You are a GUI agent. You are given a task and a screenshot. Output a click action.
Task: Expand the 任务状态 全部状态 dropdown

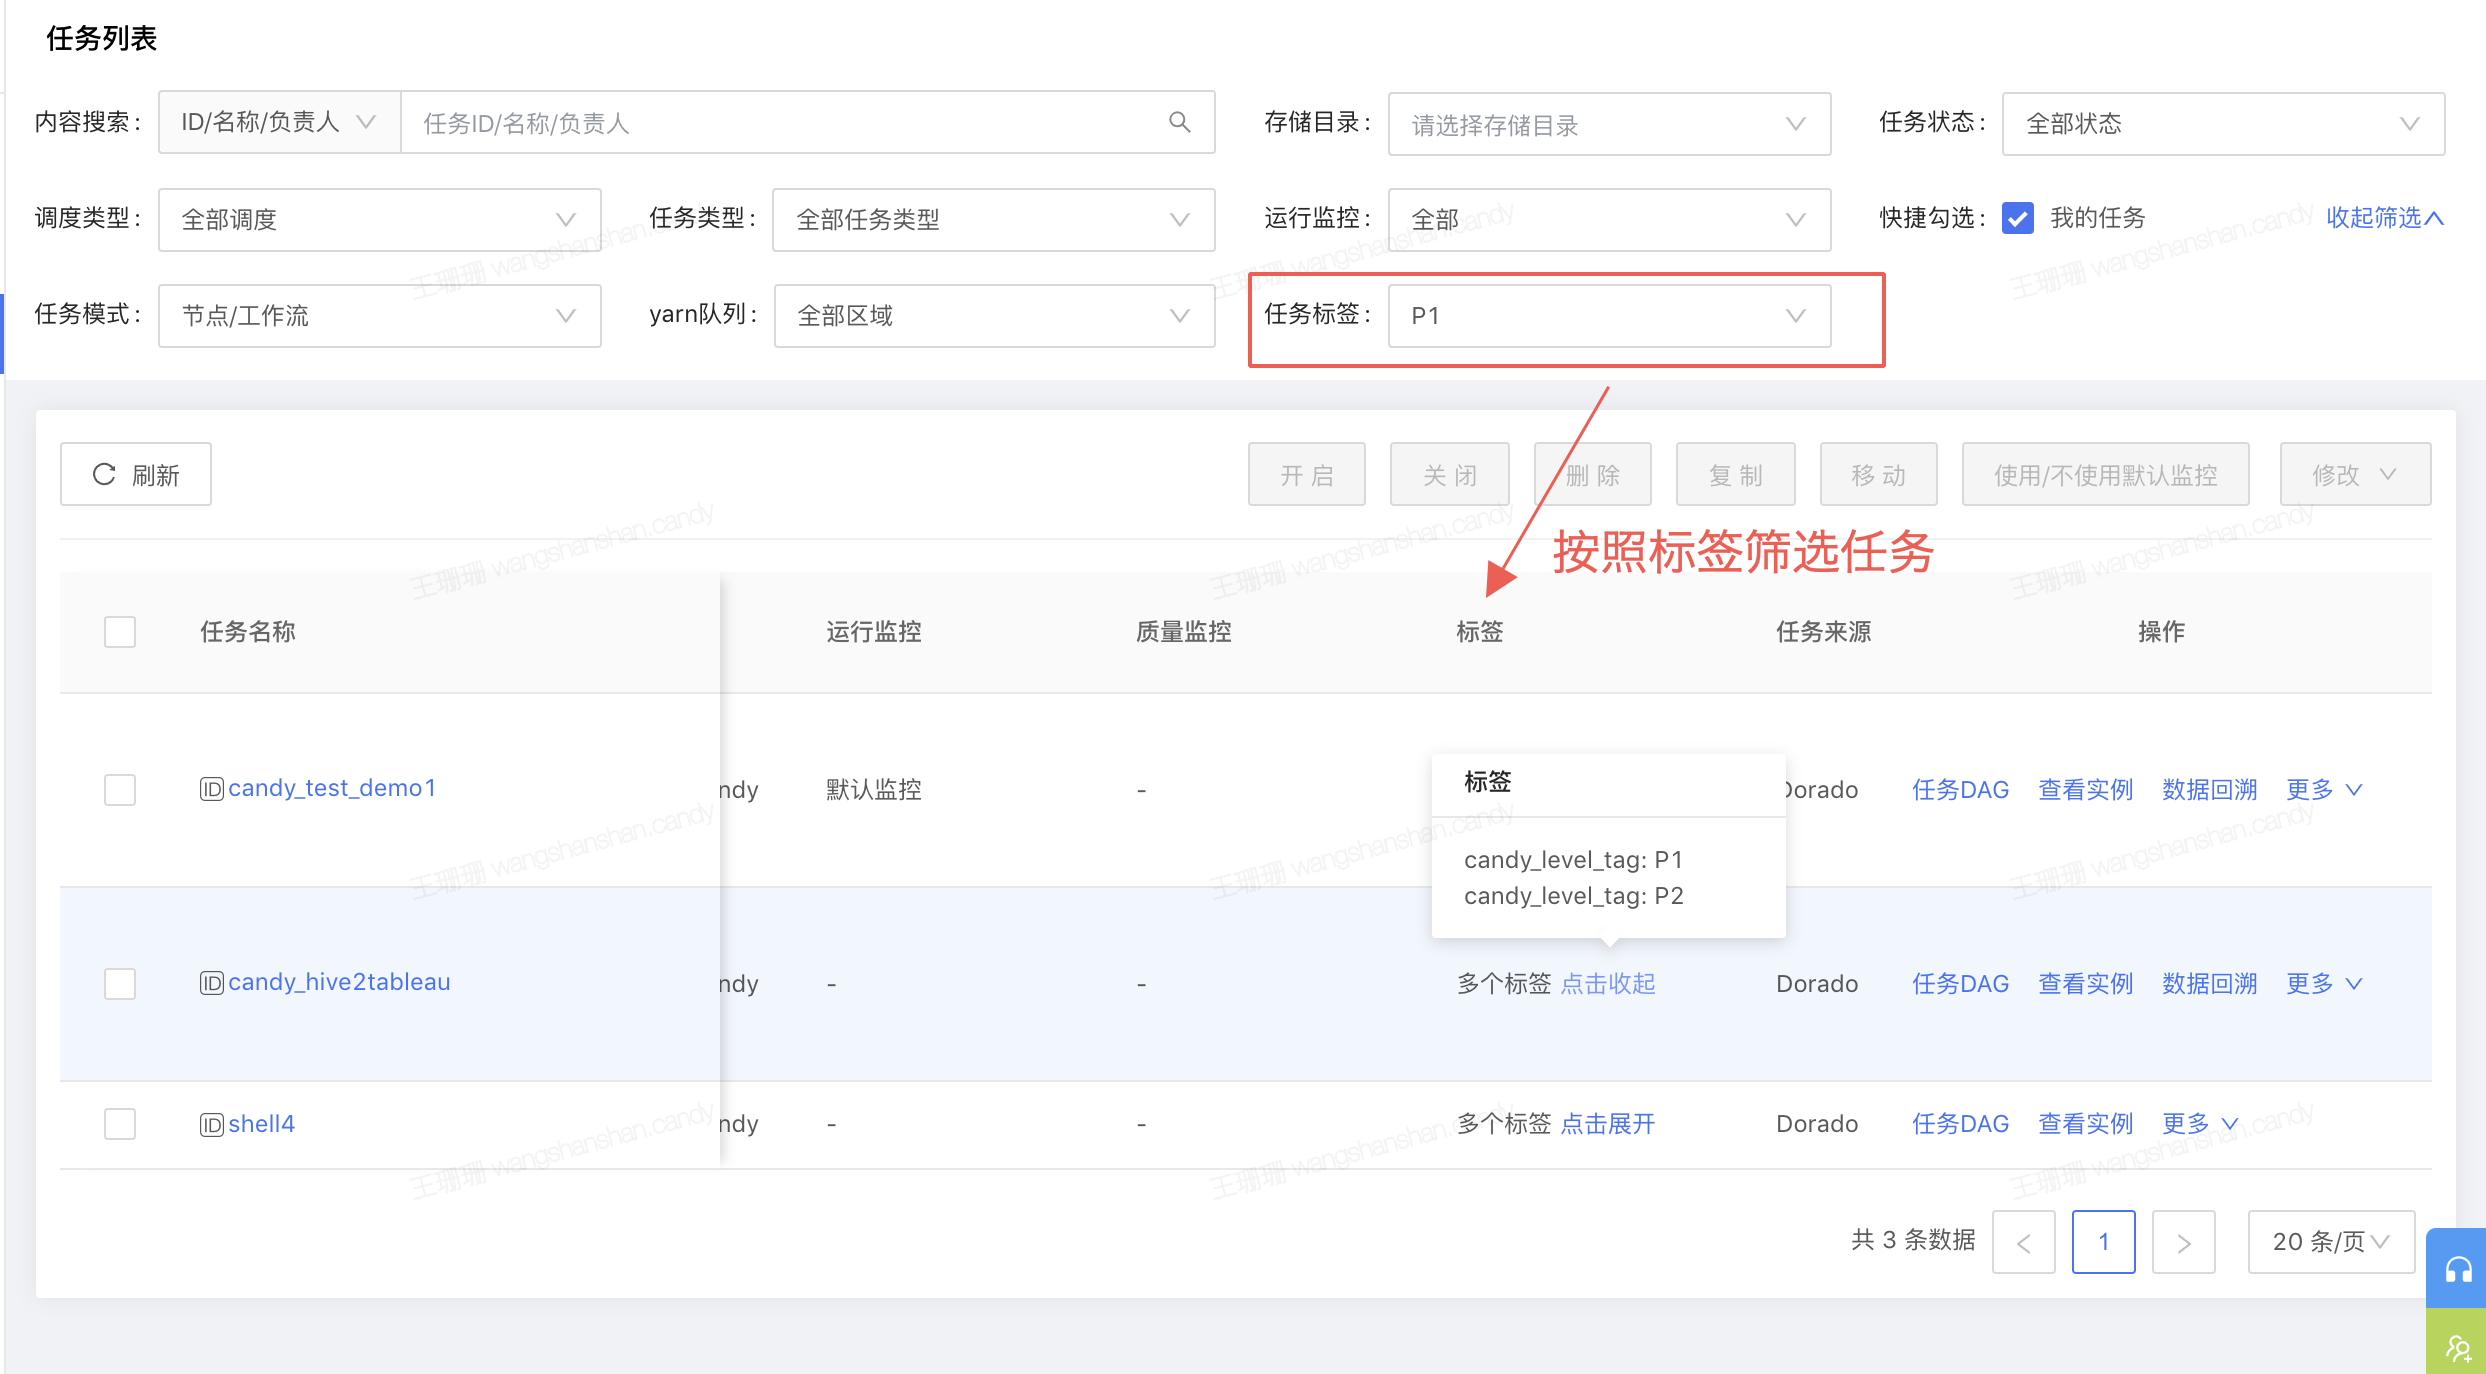[2222, 124]
